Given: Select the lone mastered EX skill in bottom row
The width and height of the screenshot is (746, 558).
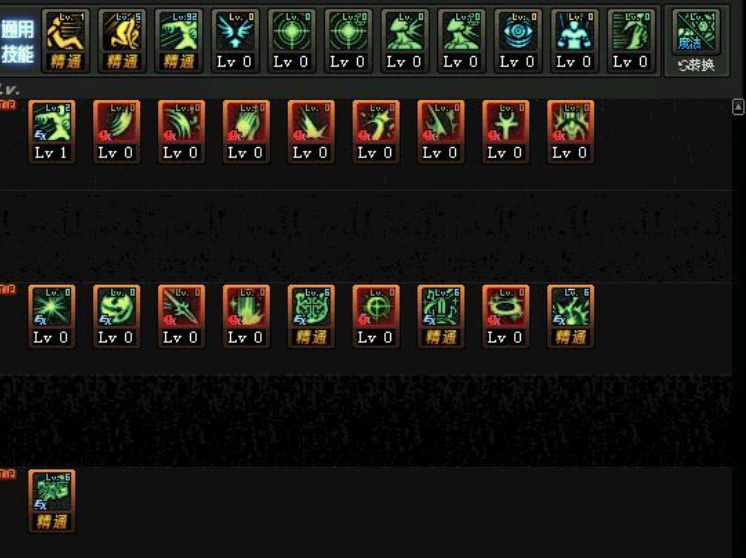Looking at the screenshot, I should [x=52, y=501].
